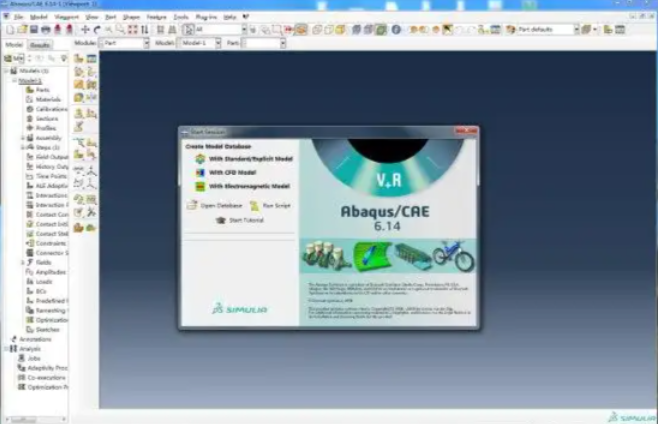Collapse the Analysis tree node
Image resolution: width=658 pixels, height=424 pixels.
[x=6, y=348]
